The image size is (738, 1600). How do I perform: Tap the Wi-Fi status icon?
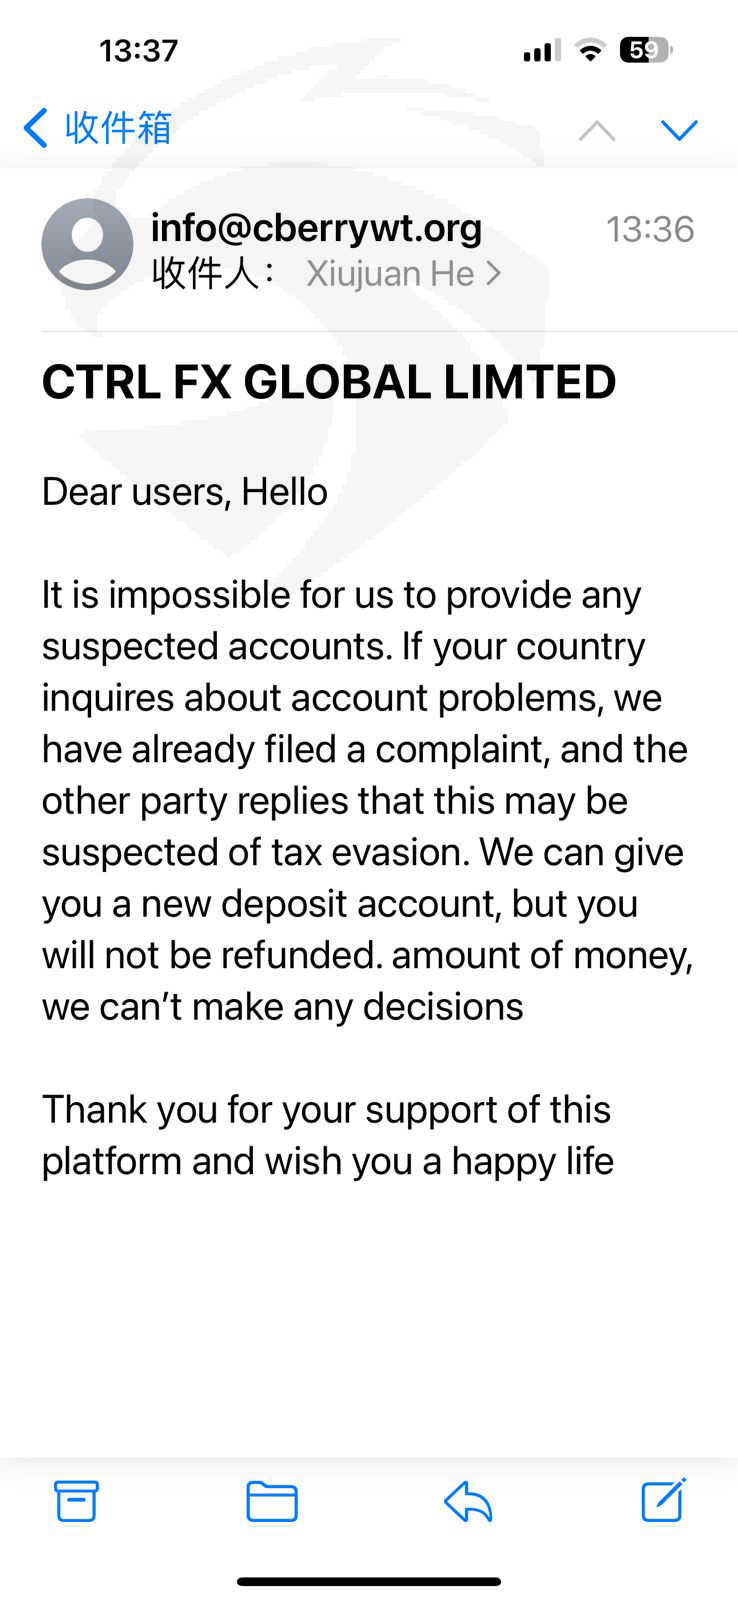pos(591,50)
